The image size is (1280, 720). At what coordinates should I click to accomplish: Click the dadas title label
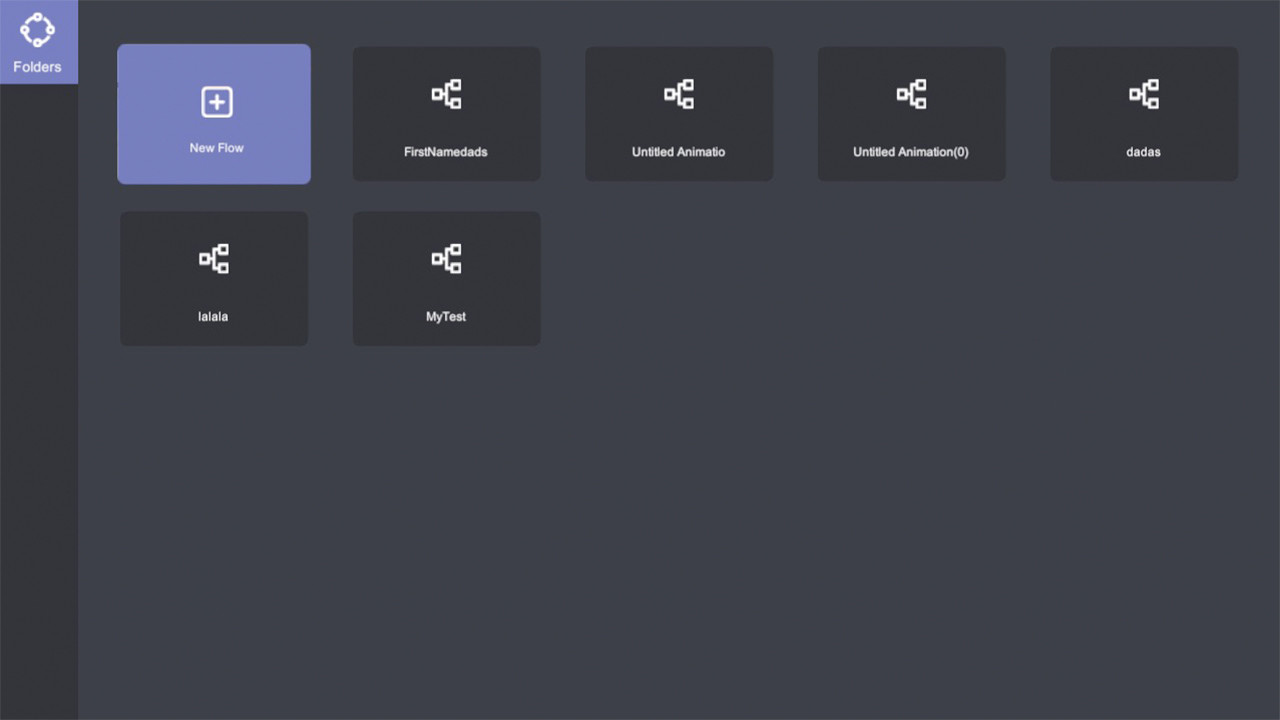pyautogui.click(x=1143, y=151)
